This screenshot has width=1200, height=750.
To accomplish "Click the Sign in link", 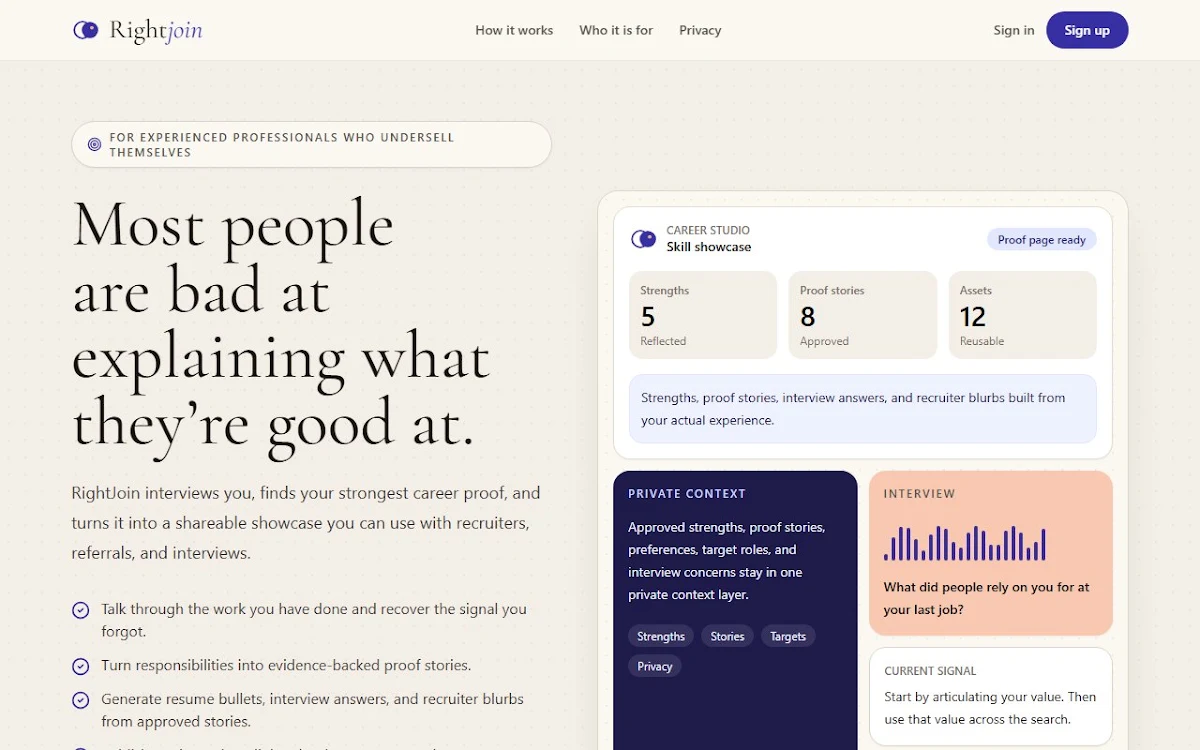I will click(x=1014, y=30).
